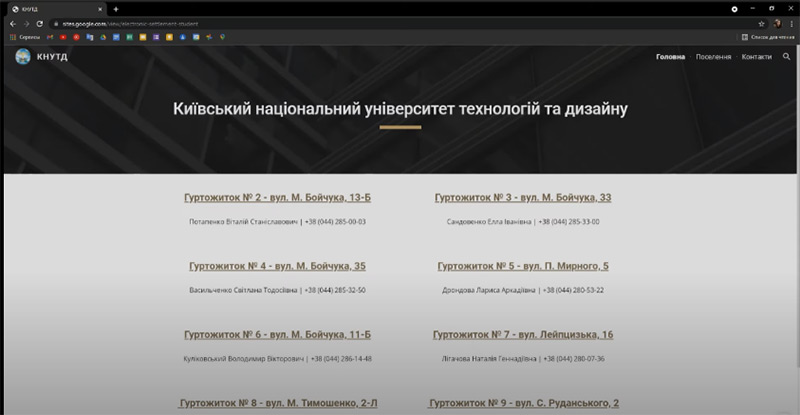Image resolution: width=800 pixels, height=415 pixels.
Task: Open the Поселення navigation item
Action: (713, 57)
